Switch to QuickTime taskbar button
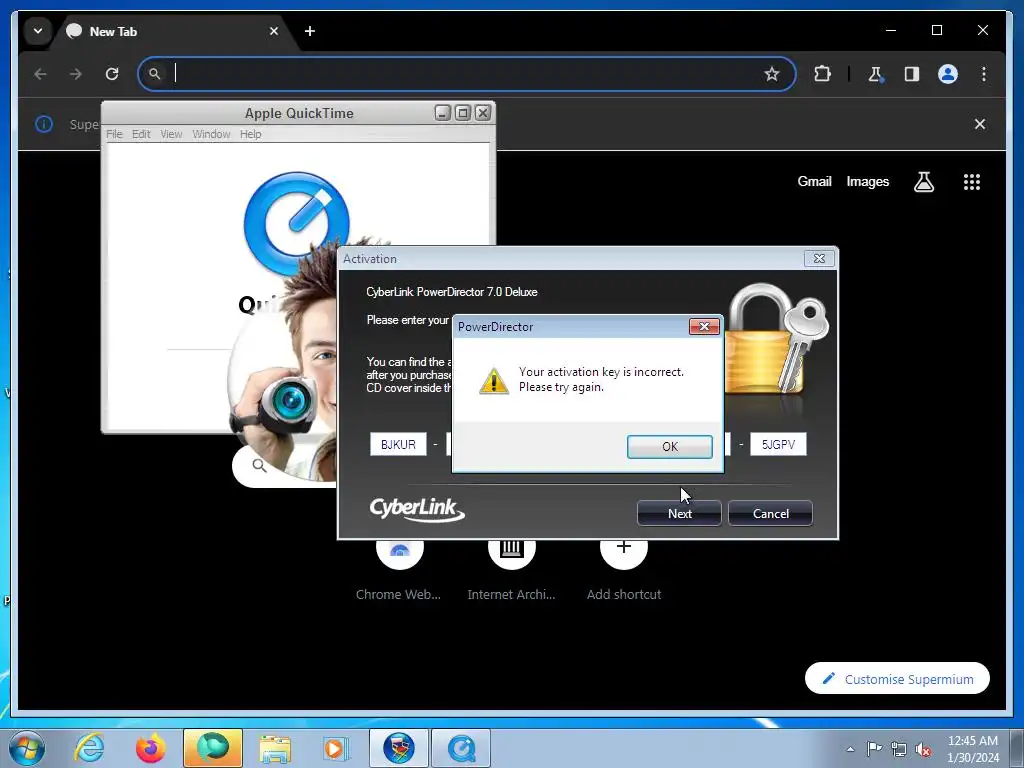Image resolution: width=1024 pixels, height=768 pixels. [461, 748]
